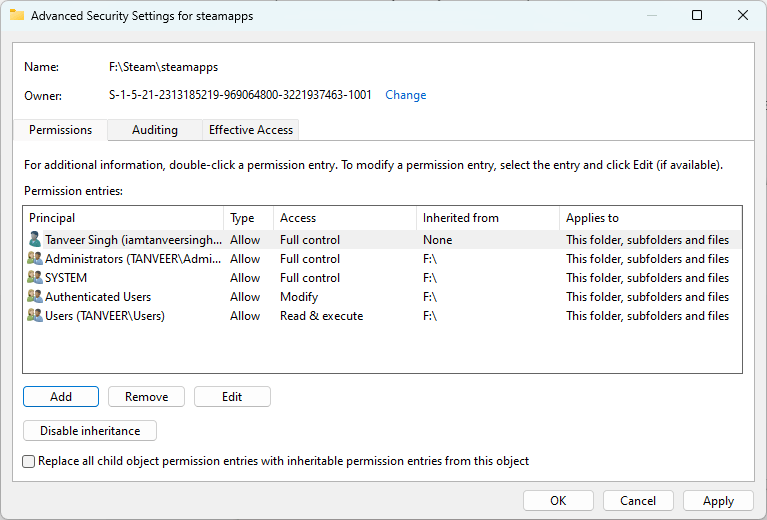The image size is (767, 520).
Task: Sort by the Inherited from column header
Action: tap(488, 218)
